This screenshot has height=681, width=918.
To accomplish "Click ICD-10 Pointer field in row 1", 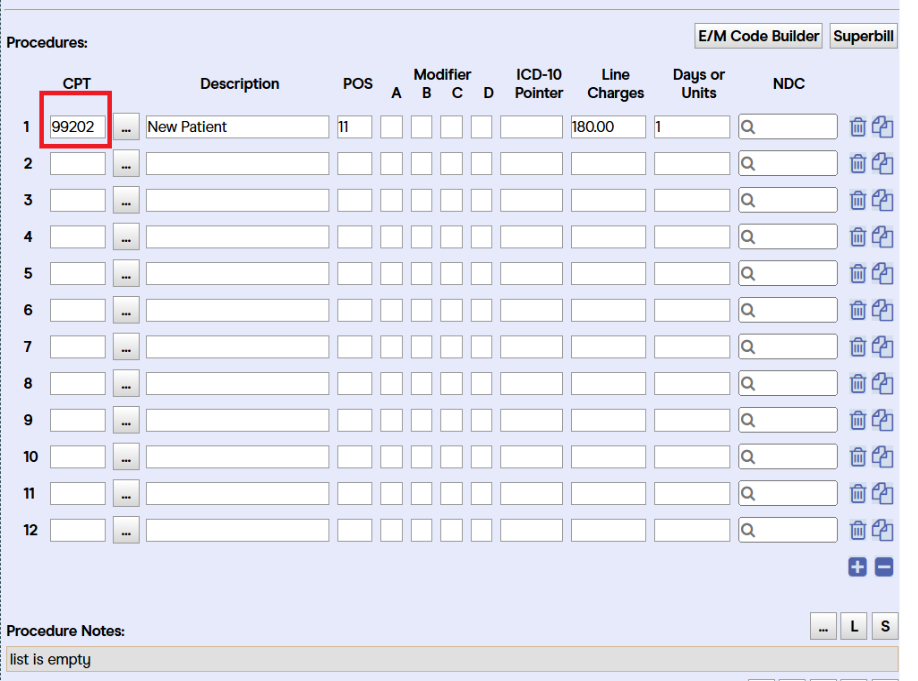I will point(531,127).
